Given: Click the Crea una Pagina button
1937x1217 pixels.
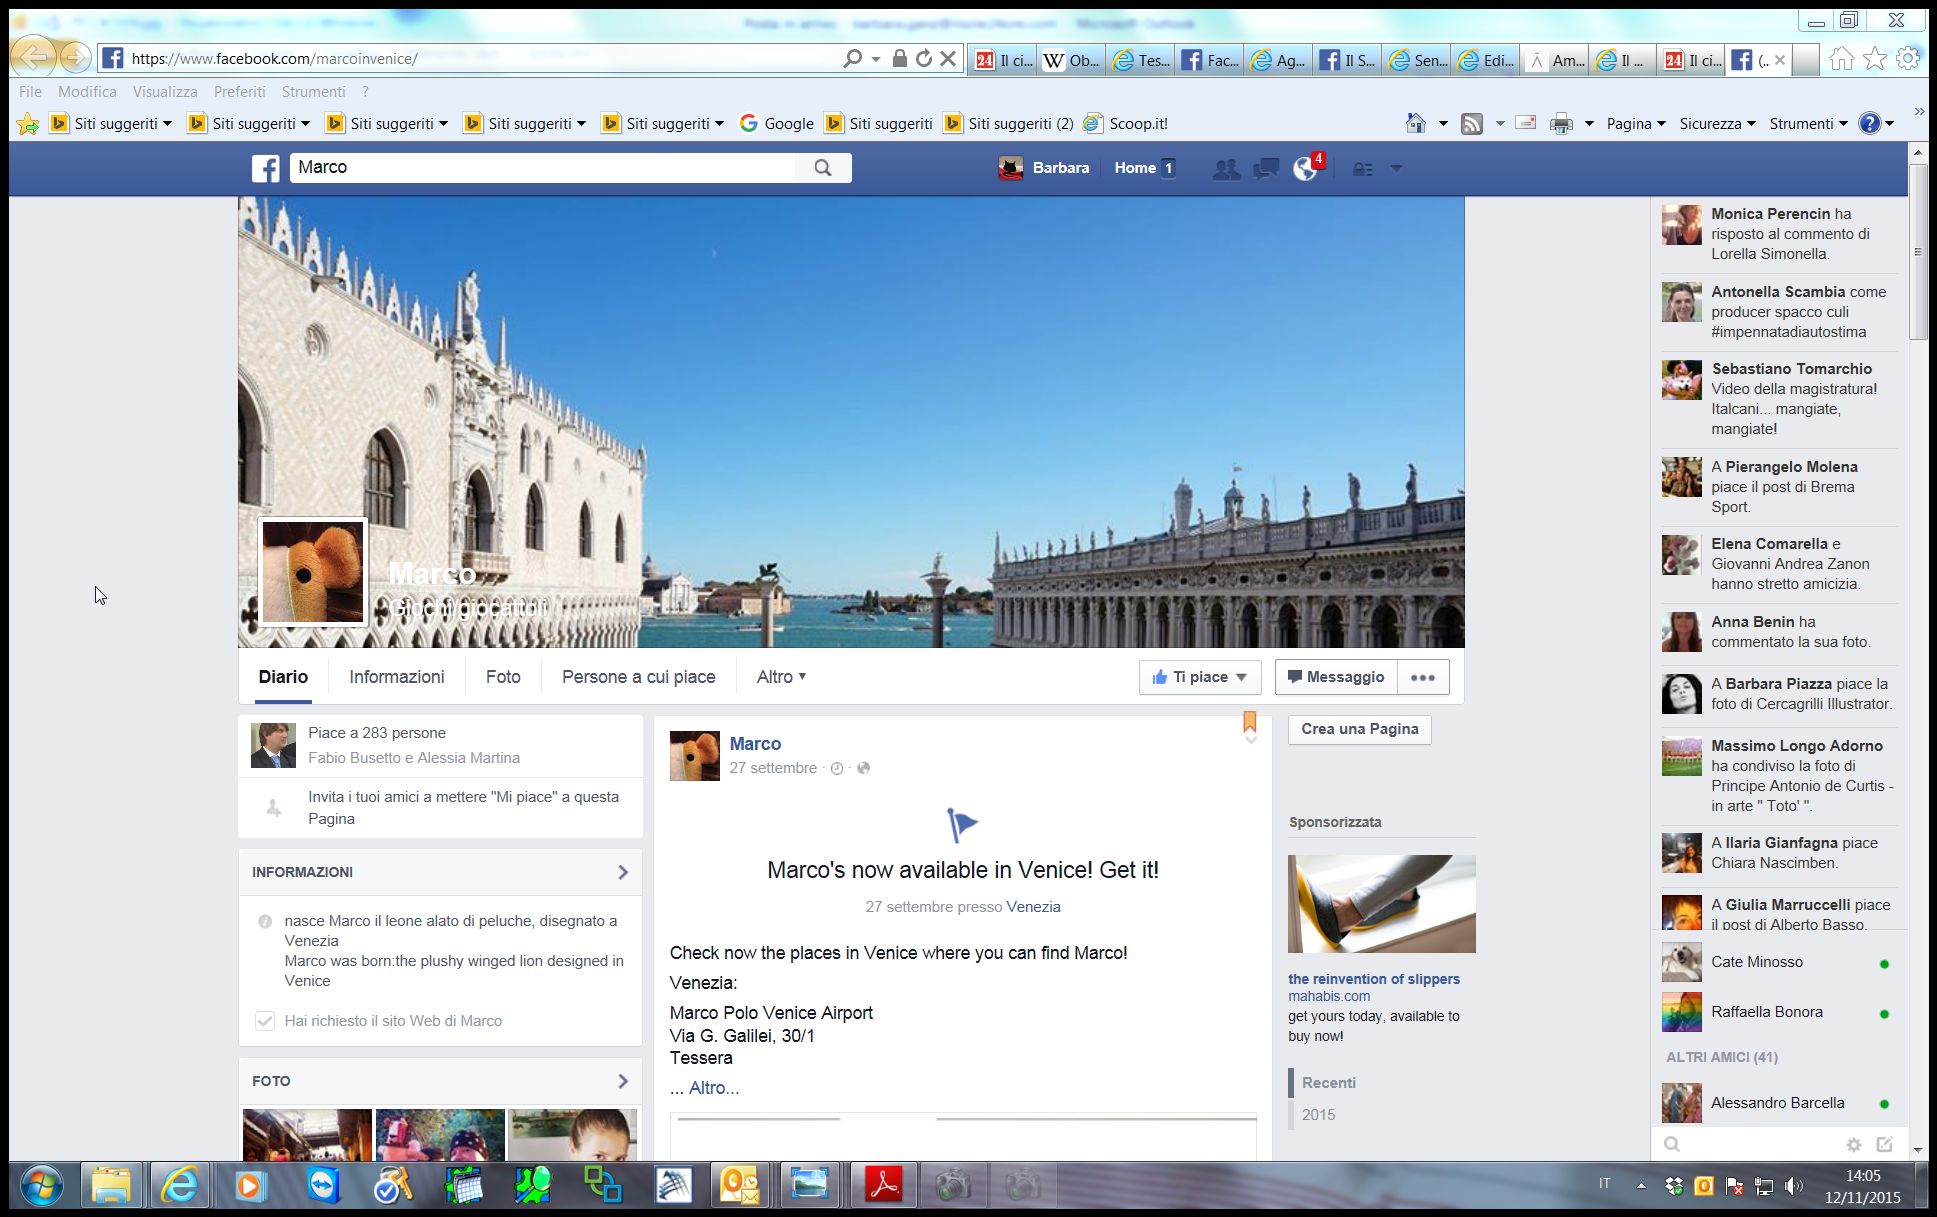Looking at the screenshot, I should pos(1359,729).
